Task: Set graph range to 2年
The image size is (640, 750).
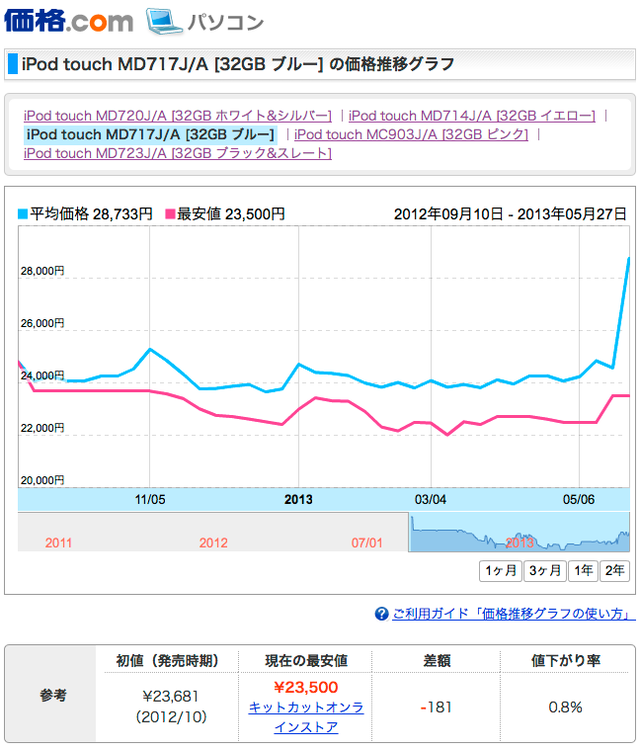Action: [615, 571]
